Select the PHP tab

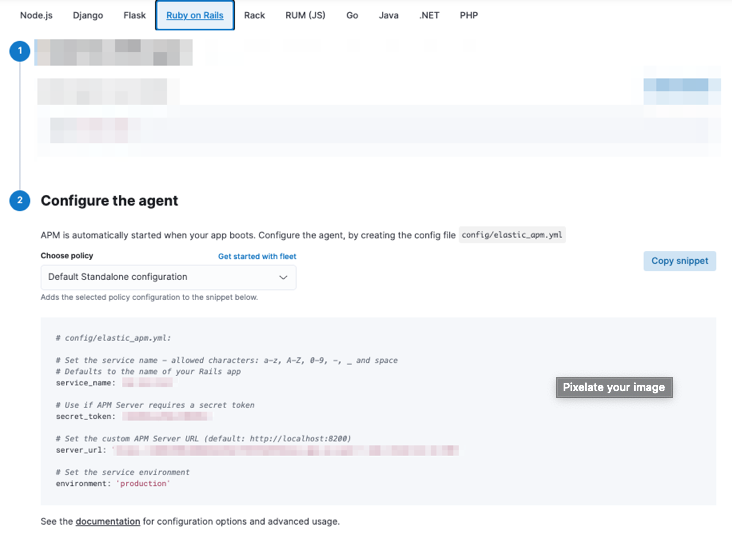coord(469,15)
